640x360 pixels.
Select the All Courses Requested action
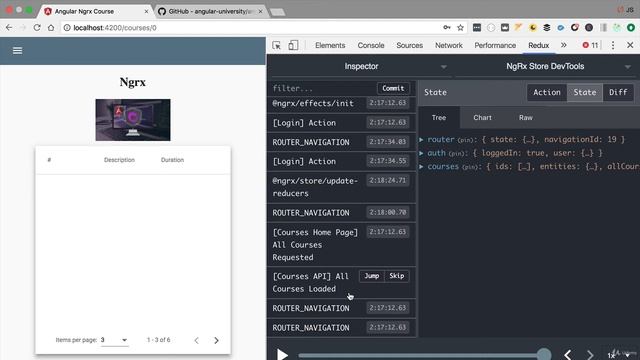341,244
